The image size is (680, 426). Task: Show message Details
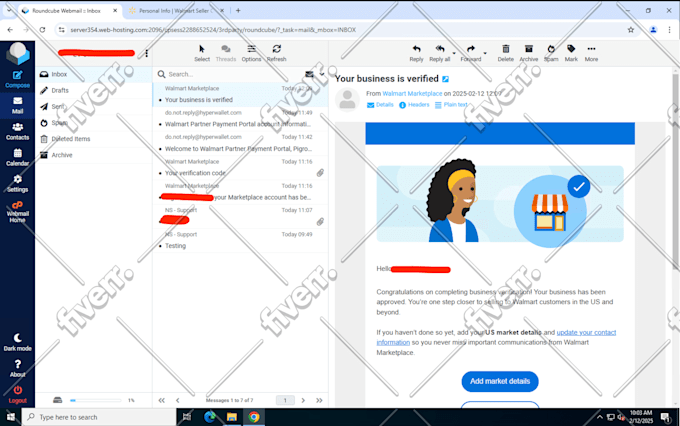pos(380,105)
